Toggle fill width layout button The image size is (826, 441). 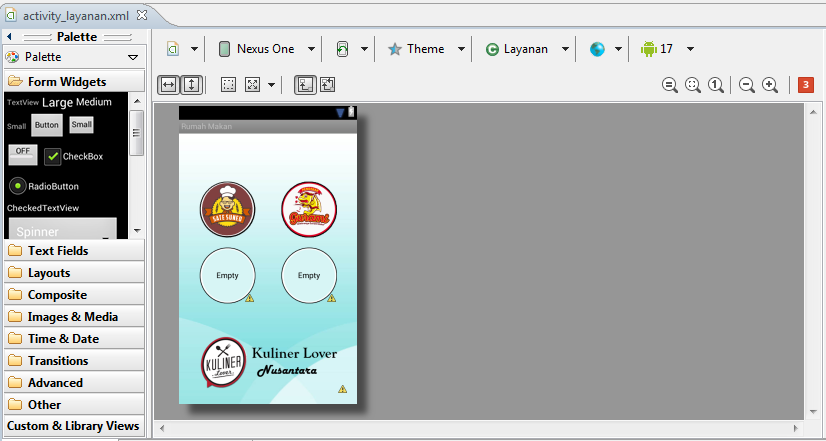pyautogui.click(x=168, y=85)
